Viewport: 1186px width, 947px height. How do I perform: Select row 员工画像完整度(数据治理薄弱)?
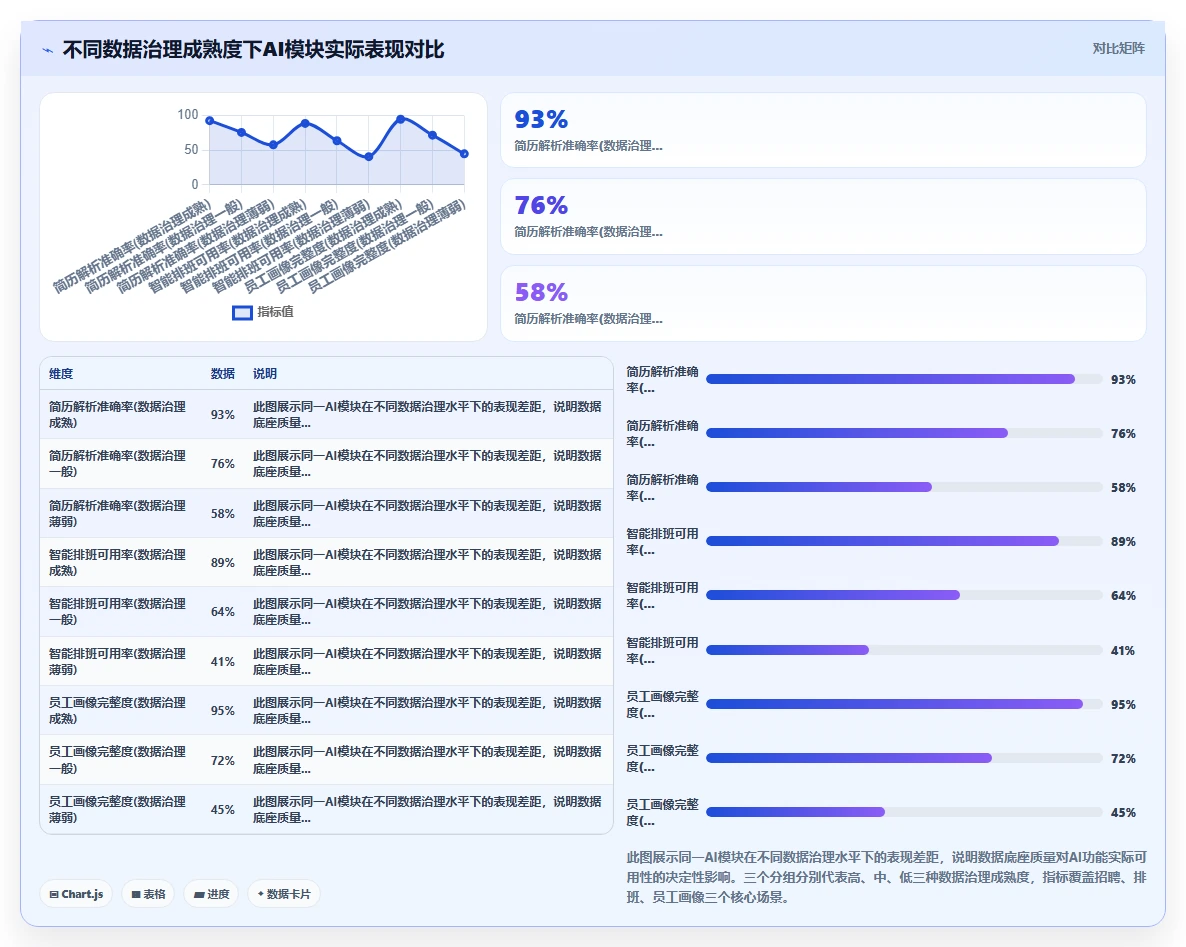[x=326, y=809]
